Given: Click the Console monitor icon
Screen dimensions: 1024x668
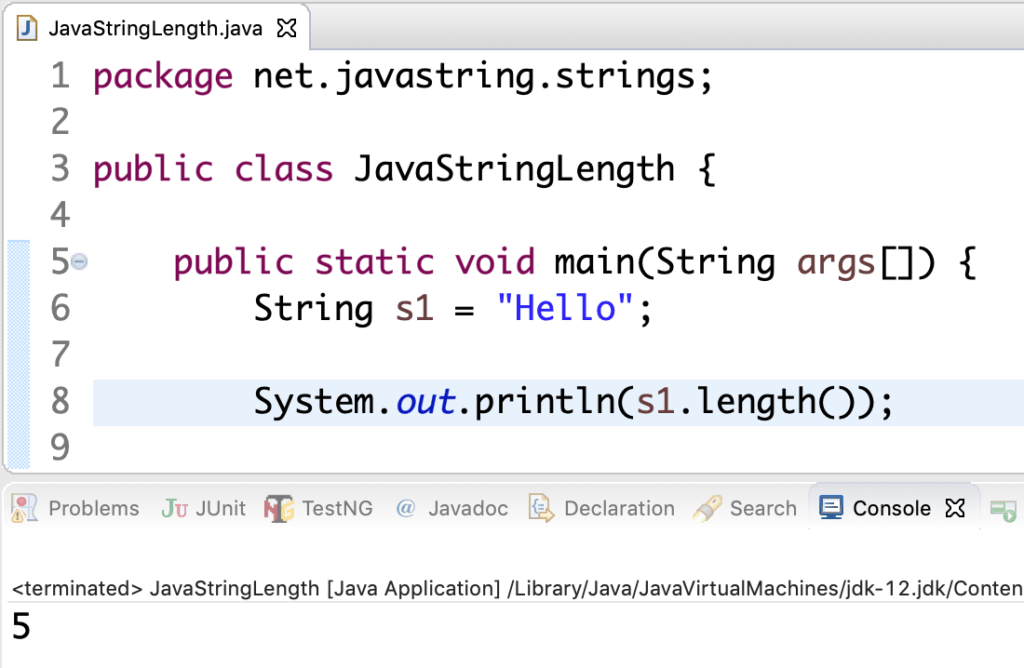Looking at the screenshot, I should coord(830,507).
